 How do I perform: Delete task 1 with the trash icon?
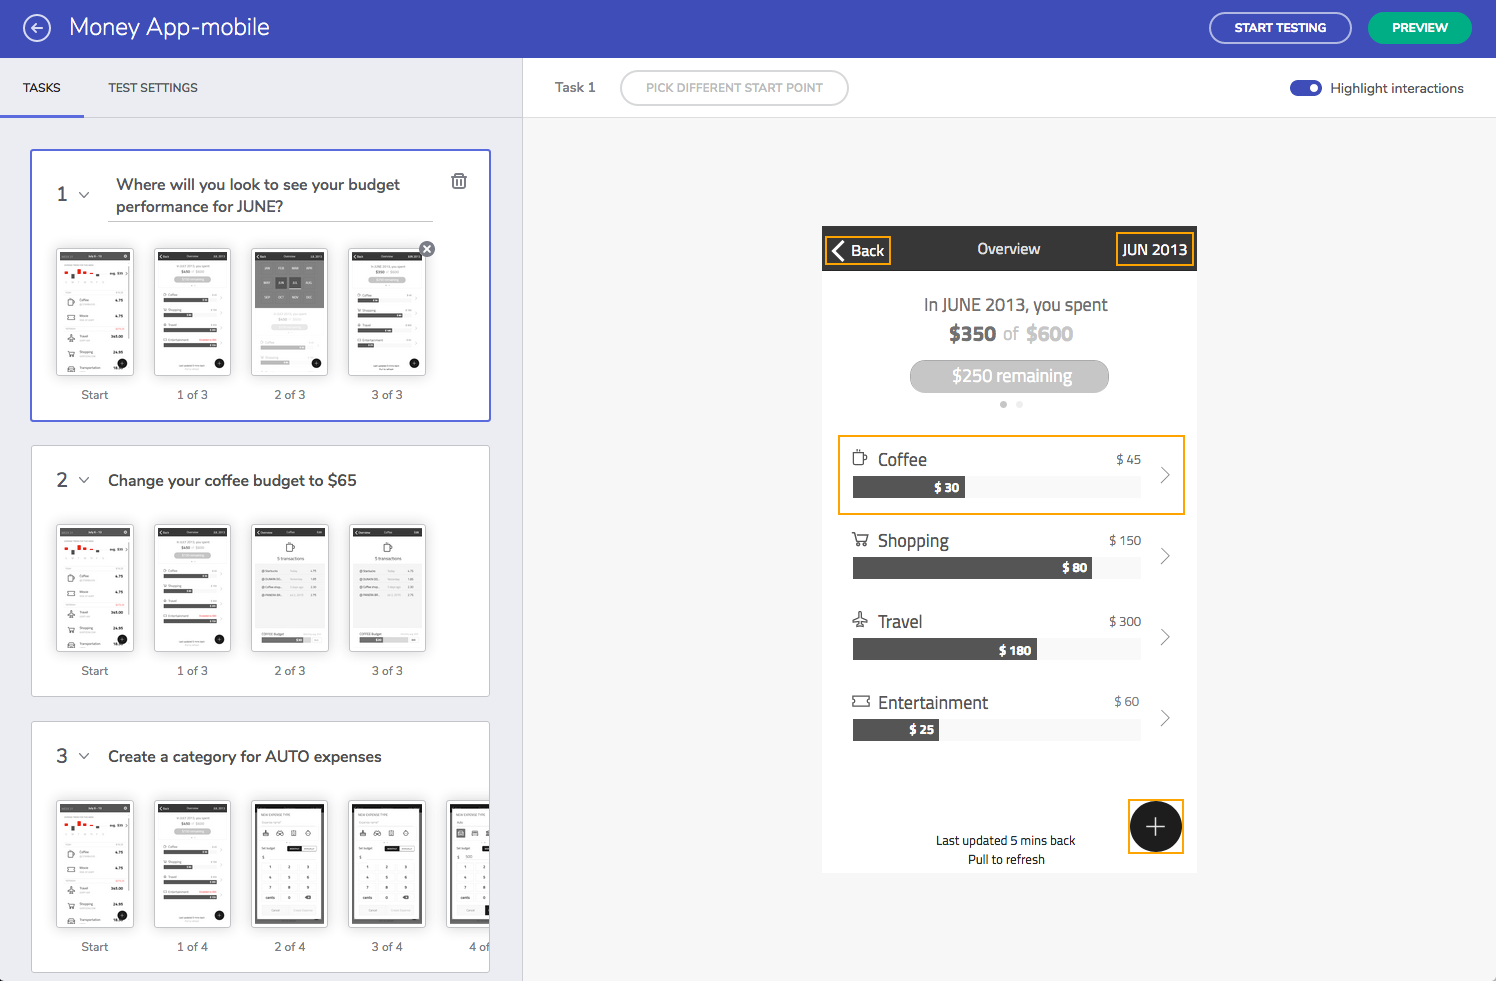point(459,181)
